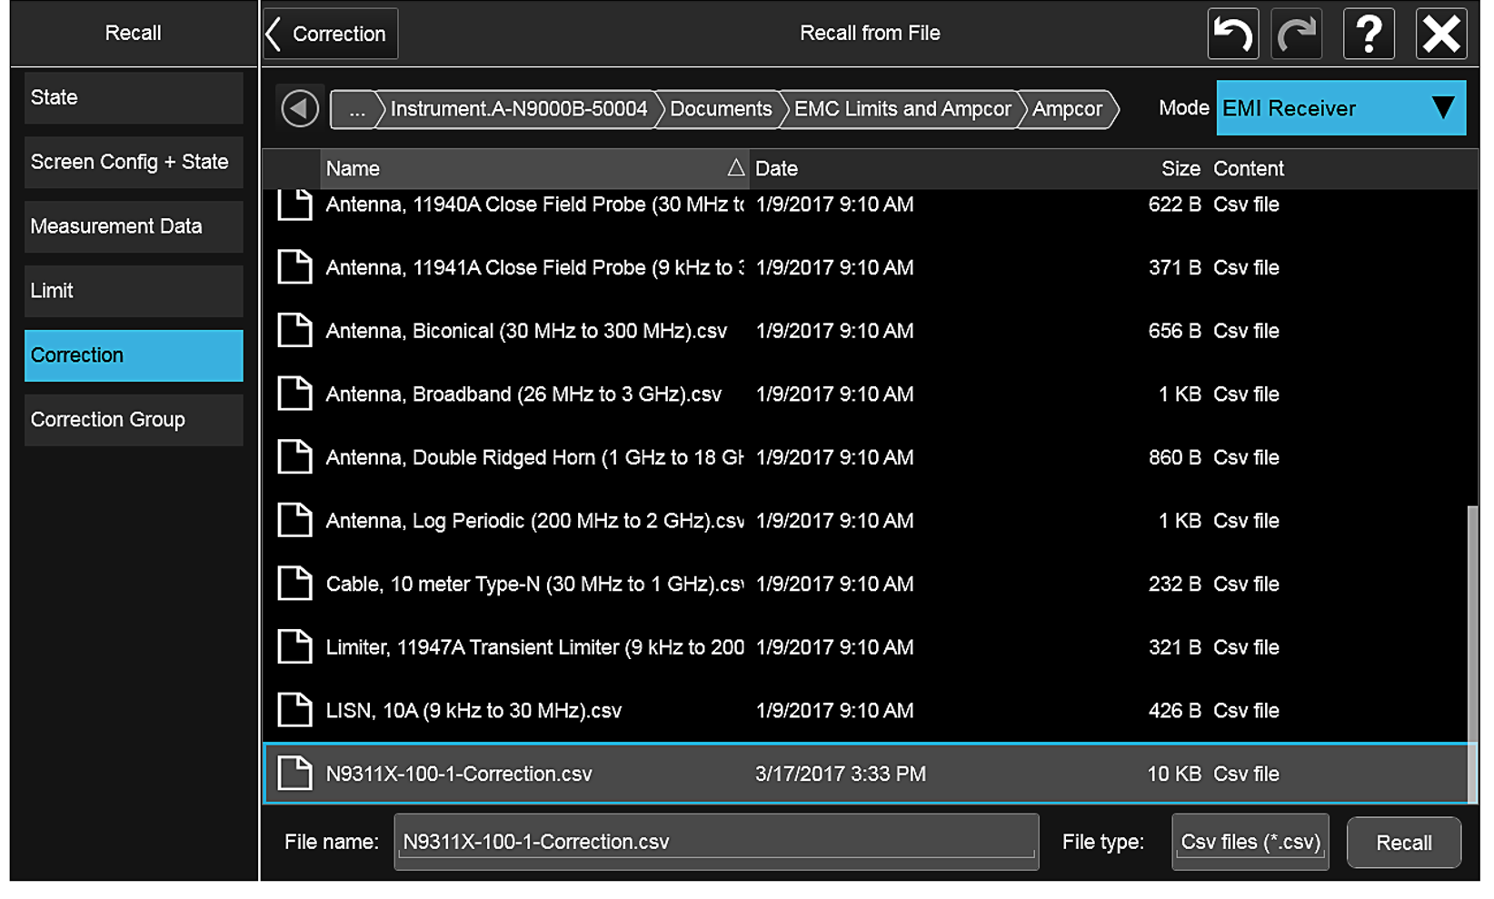Select Antenna, Double Ridged Horn file name
Image resolution: width=1494 pixels, height=899 pixels.
coord(535,457)
